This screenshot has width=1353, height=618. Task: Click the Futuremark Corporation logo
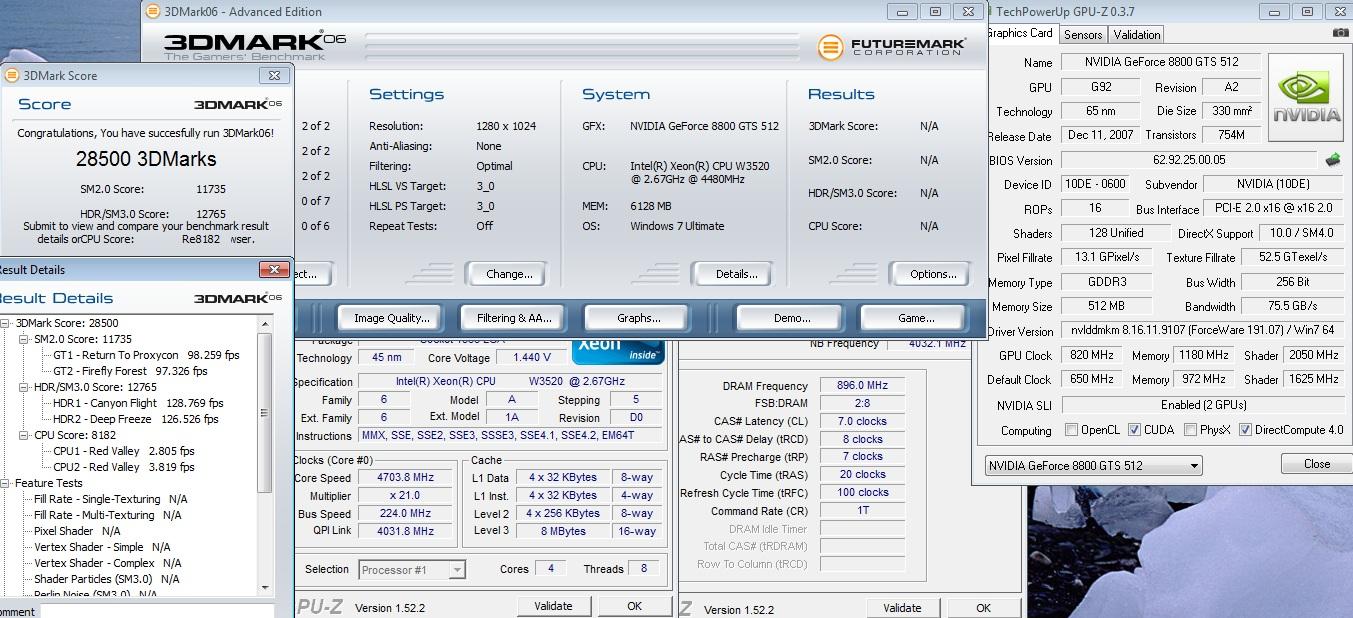(891, 47)
